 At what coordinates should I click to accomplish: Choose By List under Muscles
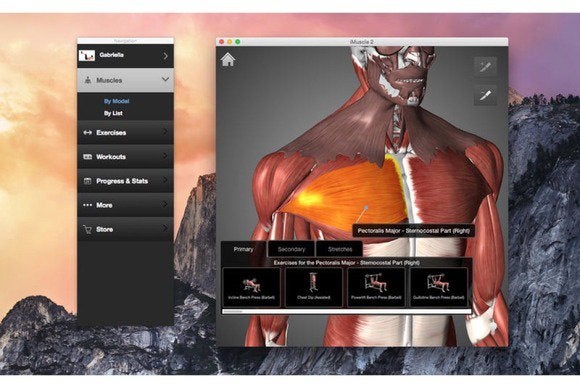[x=113, y=113]
